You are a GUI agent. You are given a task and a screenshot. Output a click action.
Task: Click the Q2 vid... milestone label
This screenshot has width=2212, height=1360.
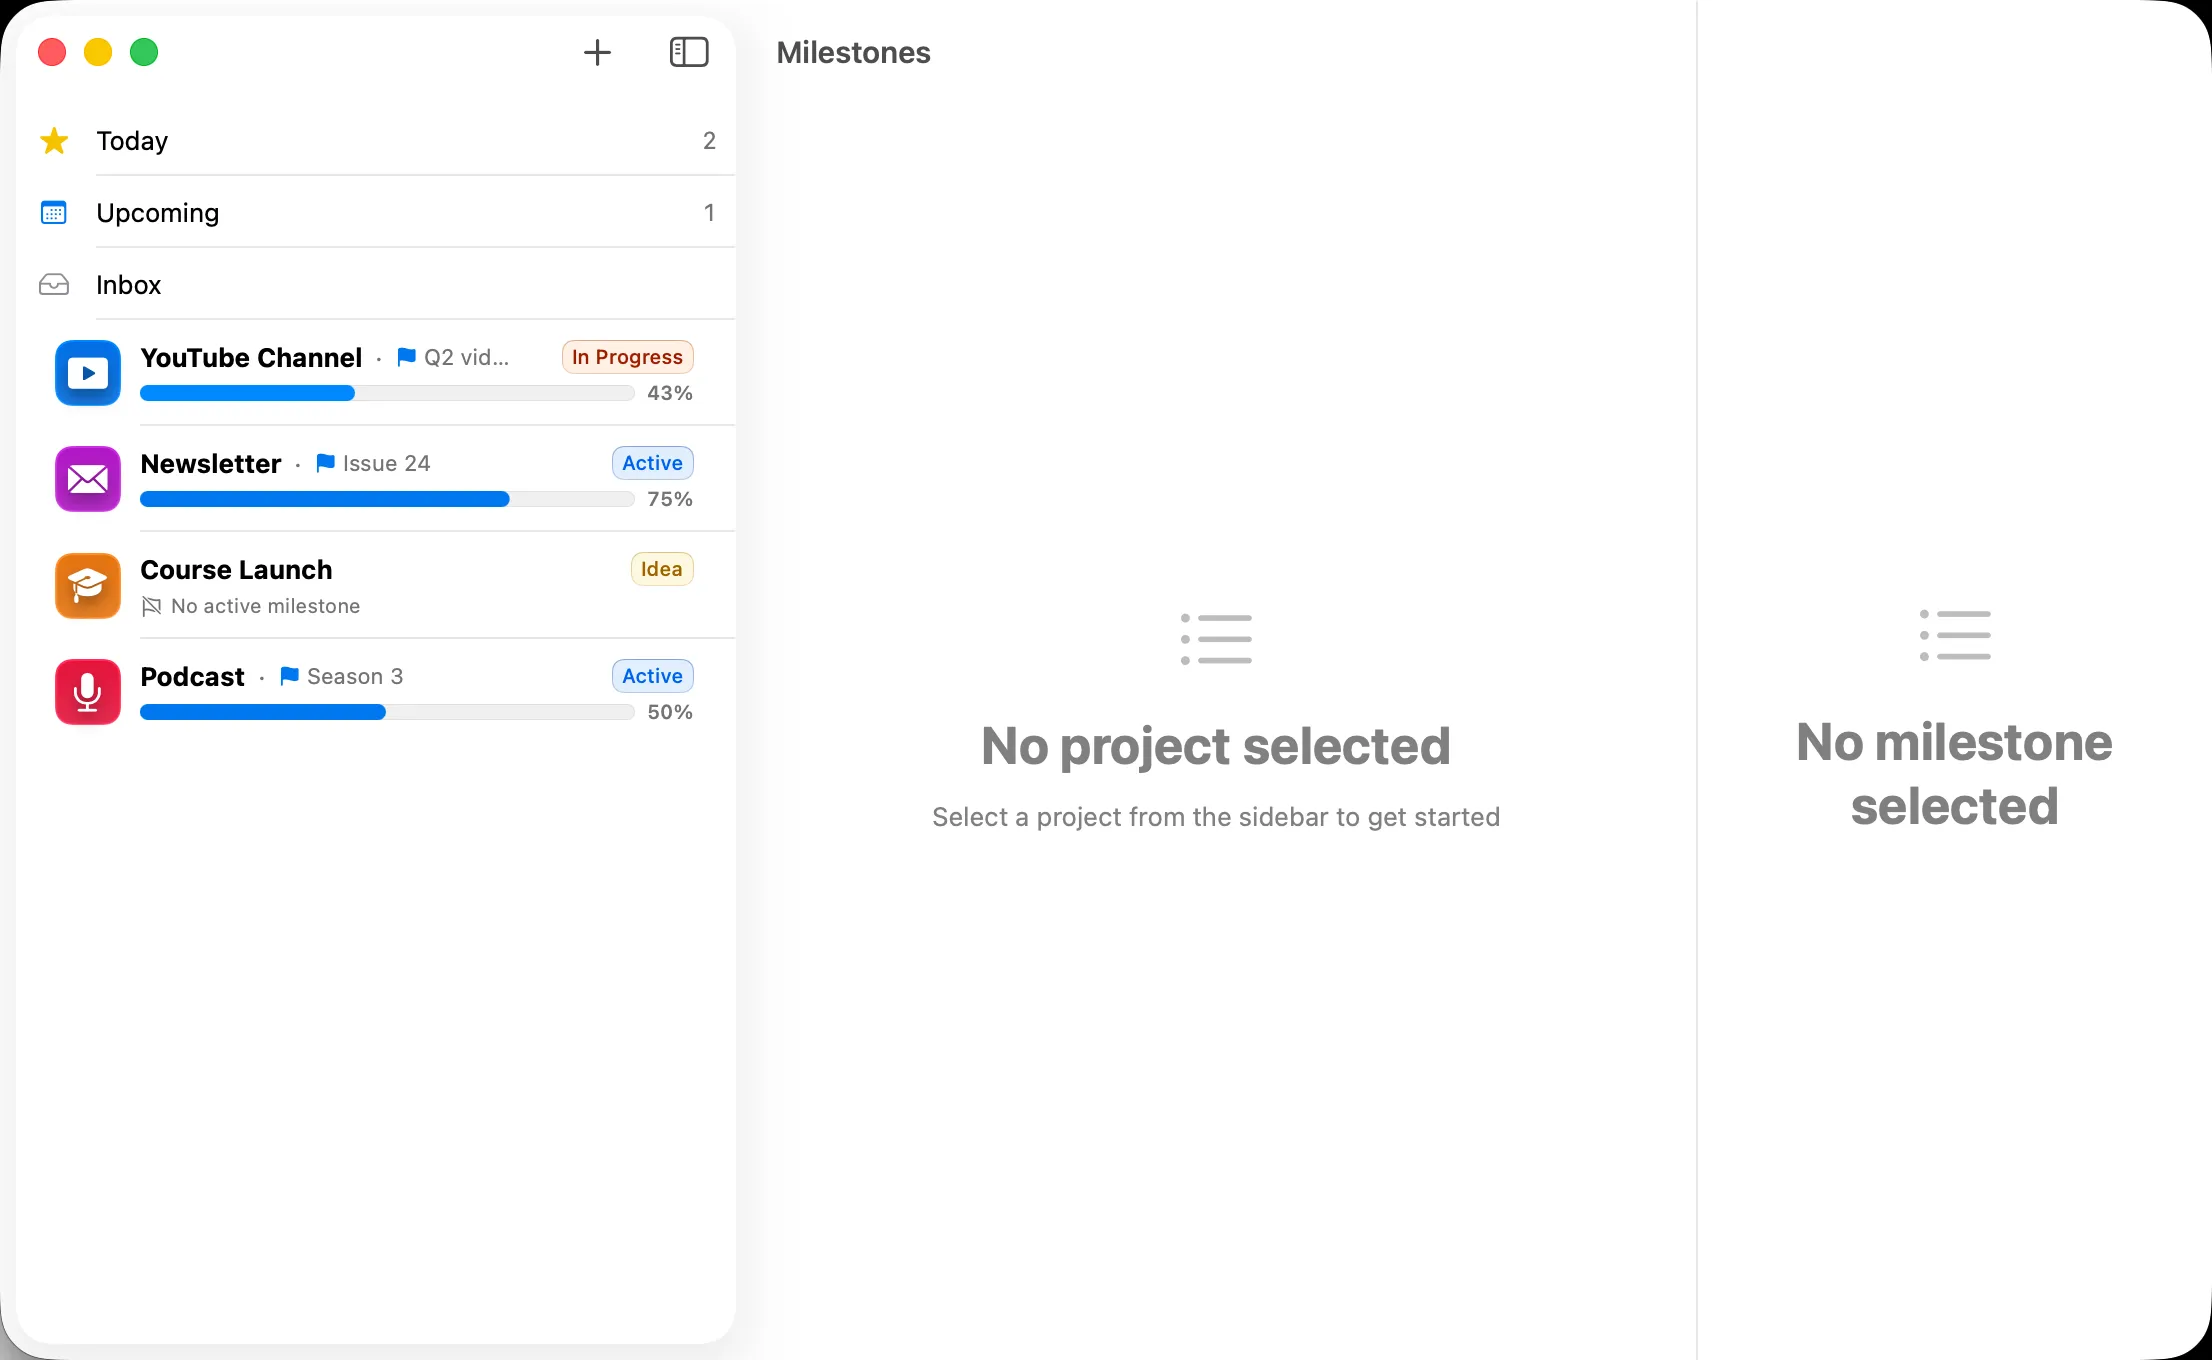point(466,357)
